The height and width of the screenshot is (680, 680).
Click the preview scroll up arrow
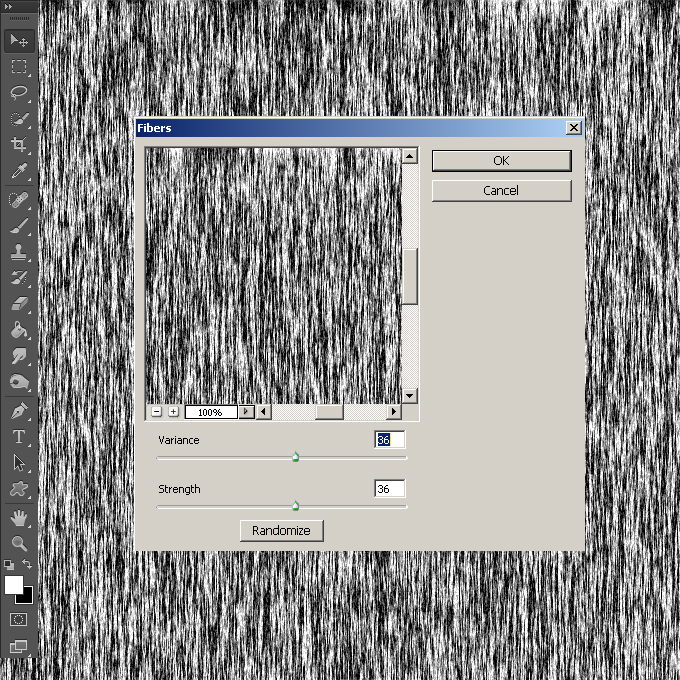coord(409,156)
